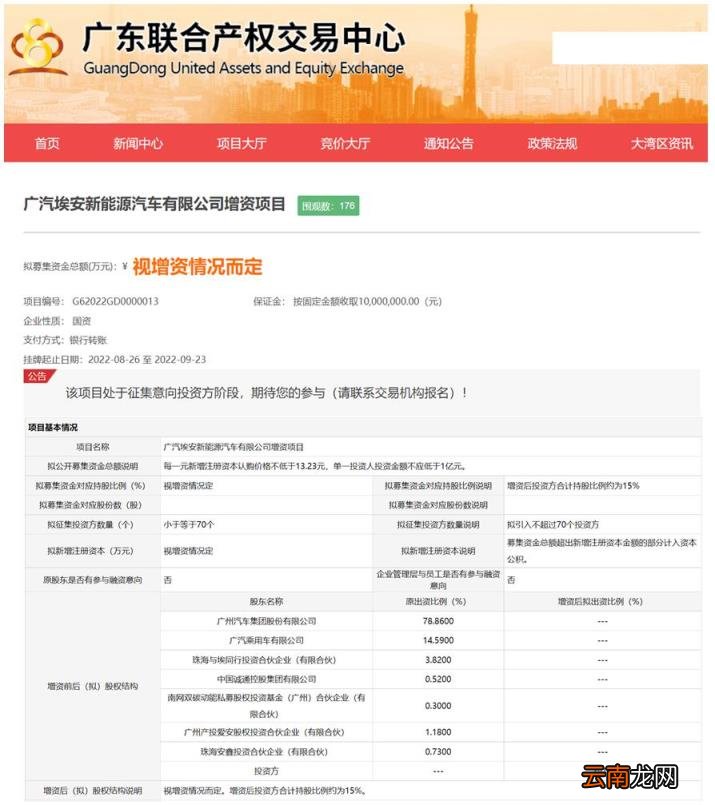Click the listing dates 2022-08-26 至 2022-09-23
Image resolution: width=715 pixels, height=805 pixels.
(147, 359)
